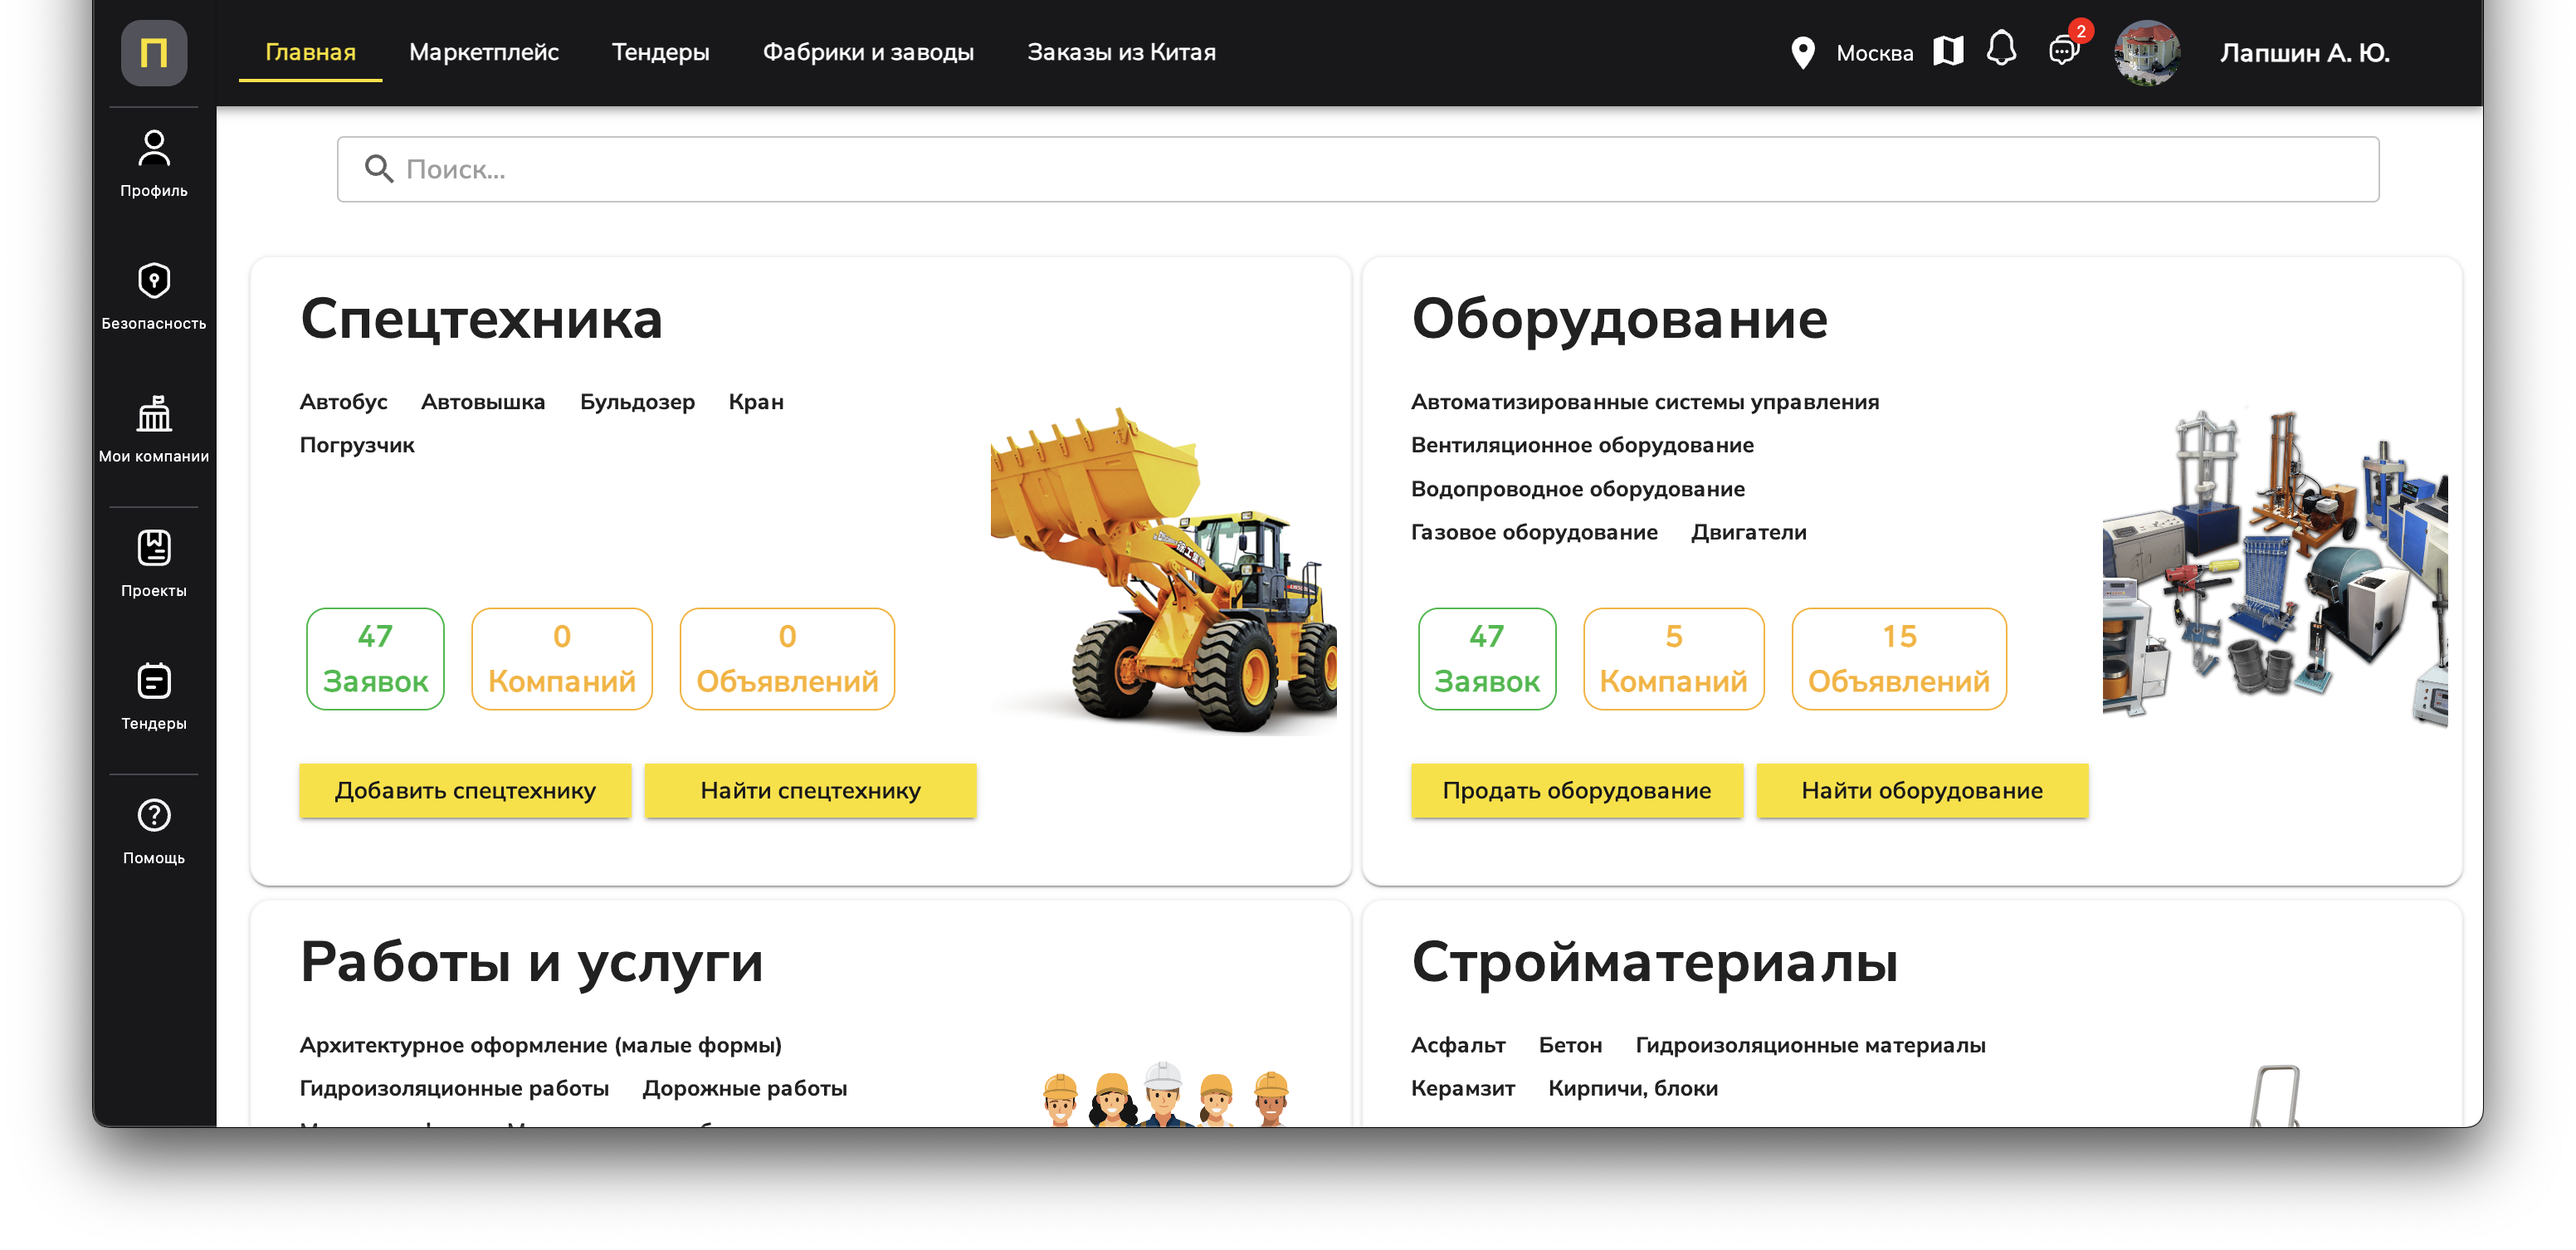Viewport: 2576px width, 1250px height.
Task: Open notifications bell icon
Action: [x=2001, y=49]
